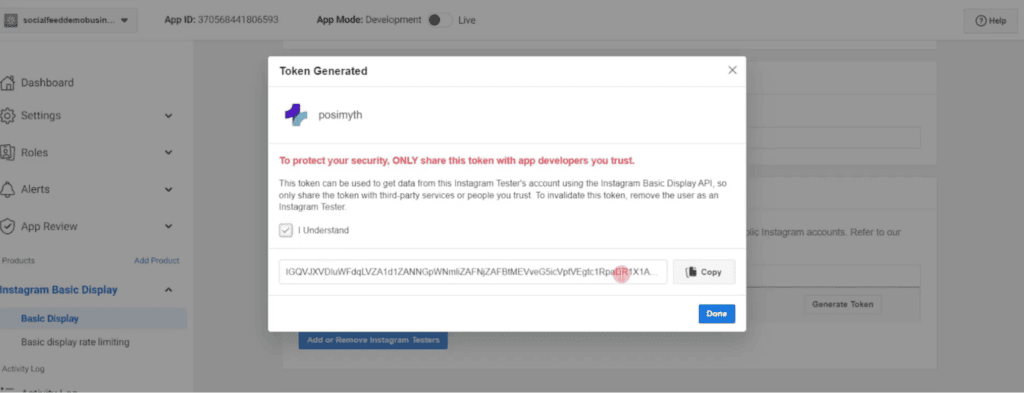This screenshot has height=393, width=1024.
Task: Expand the Roles sidebar section
Action: pyautogui.click(x=168, y=152)
